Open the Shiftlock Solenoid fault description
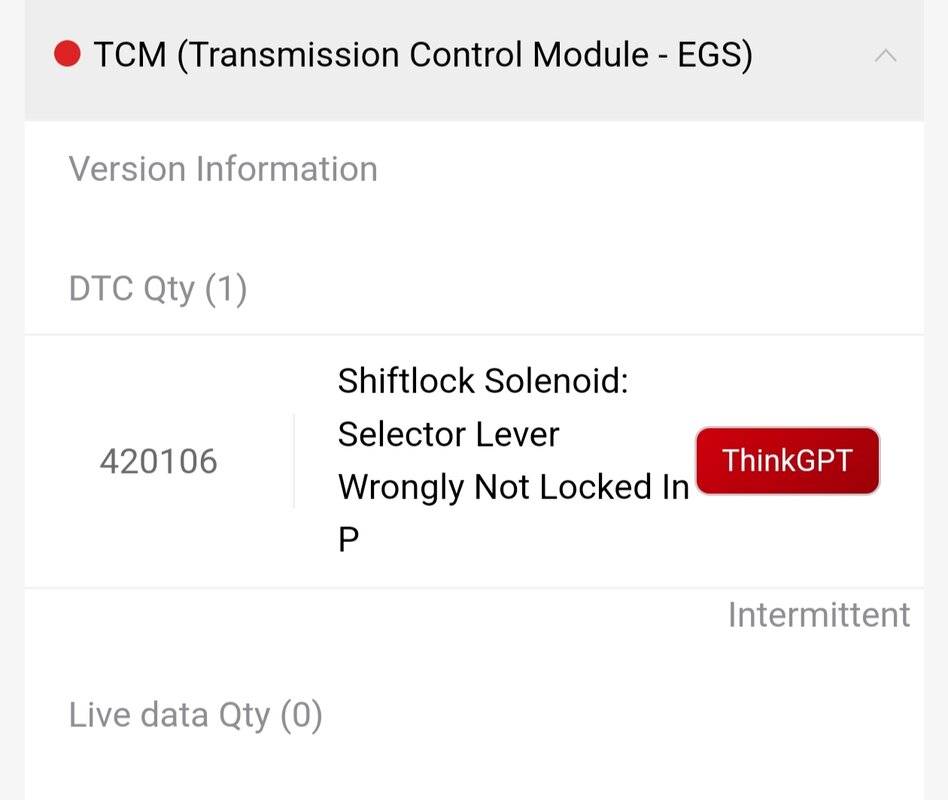Screen dimensions: 948x800 pyautogui.click(x=513, y=460)
